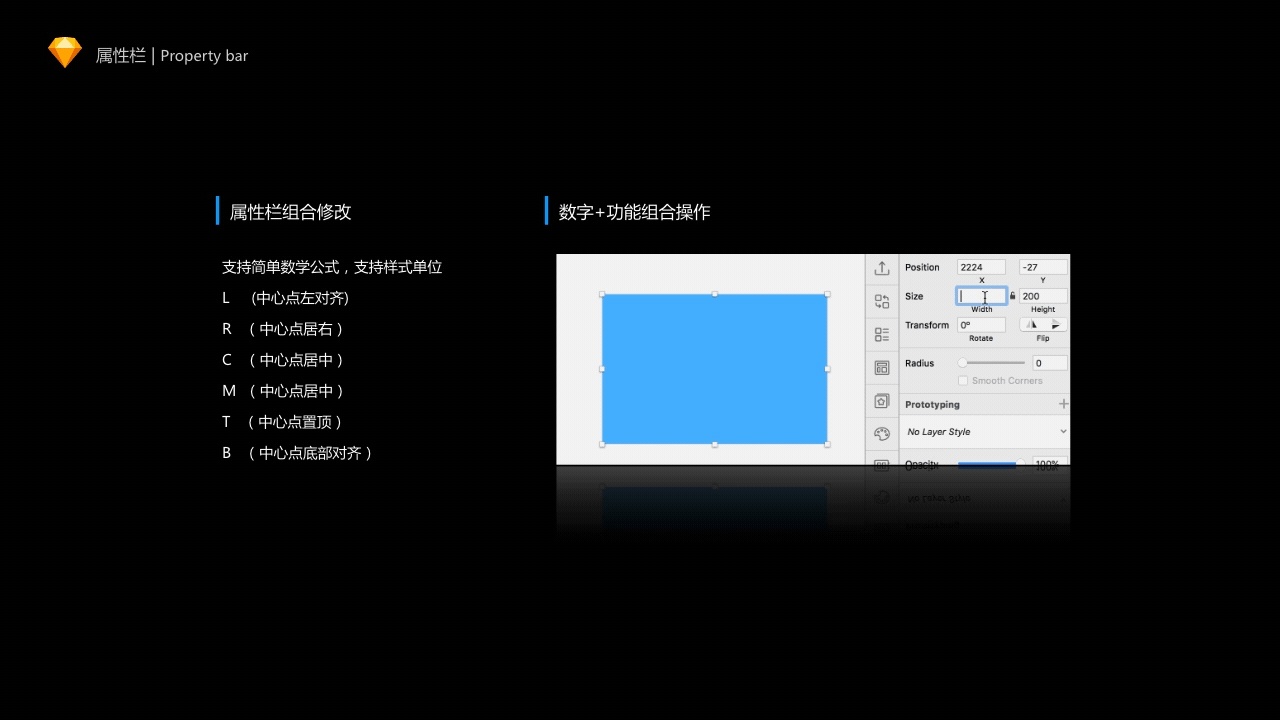Image resolution: width=1280 pixels, height=720 pixels.
Task: Click the '数字+功能组合操作' heading
Action: [x=634, y=212]
